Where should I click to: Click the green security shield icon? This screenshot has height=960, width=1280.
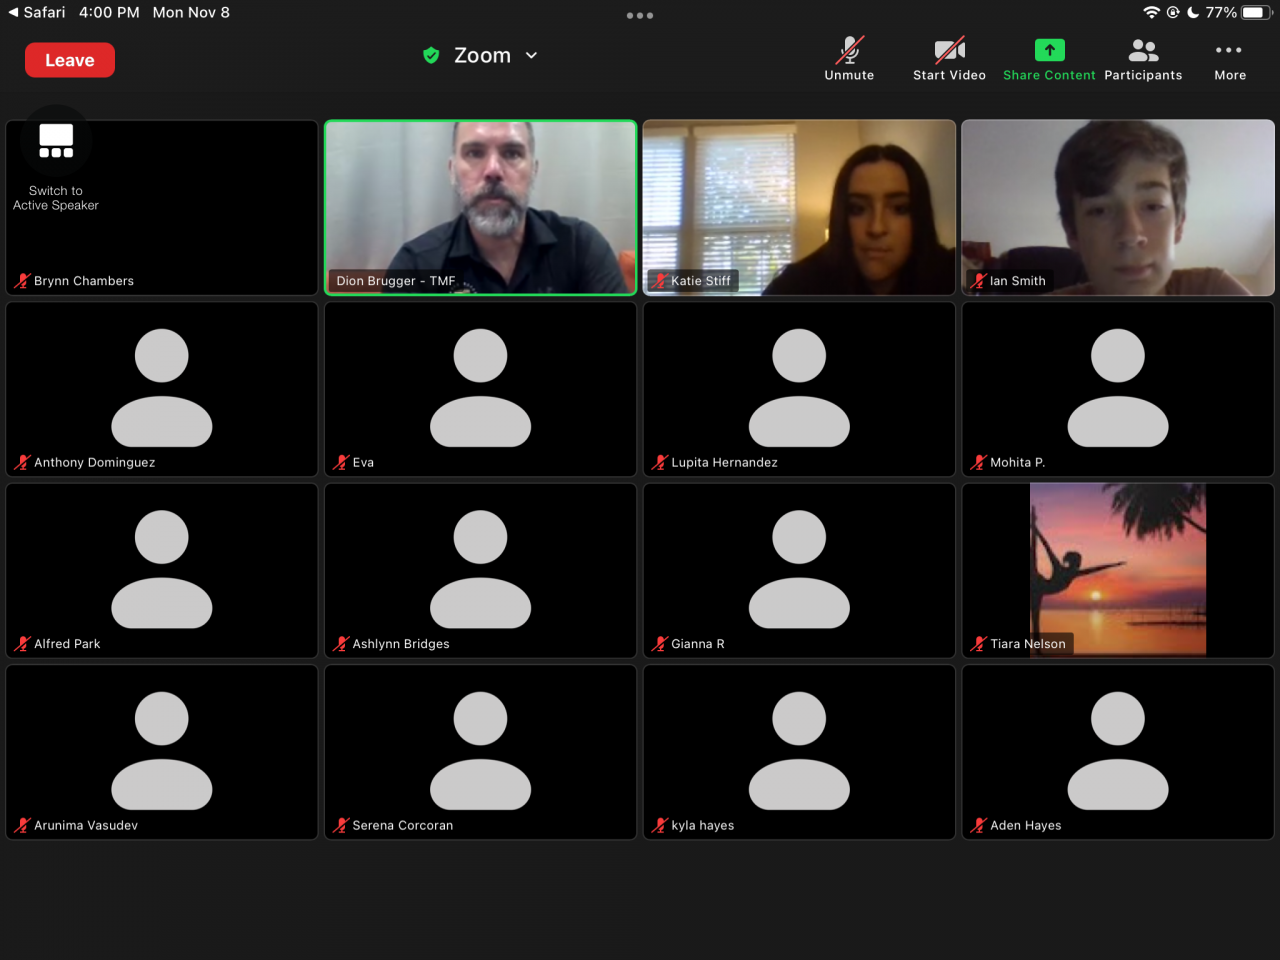[x=431, y=55]
